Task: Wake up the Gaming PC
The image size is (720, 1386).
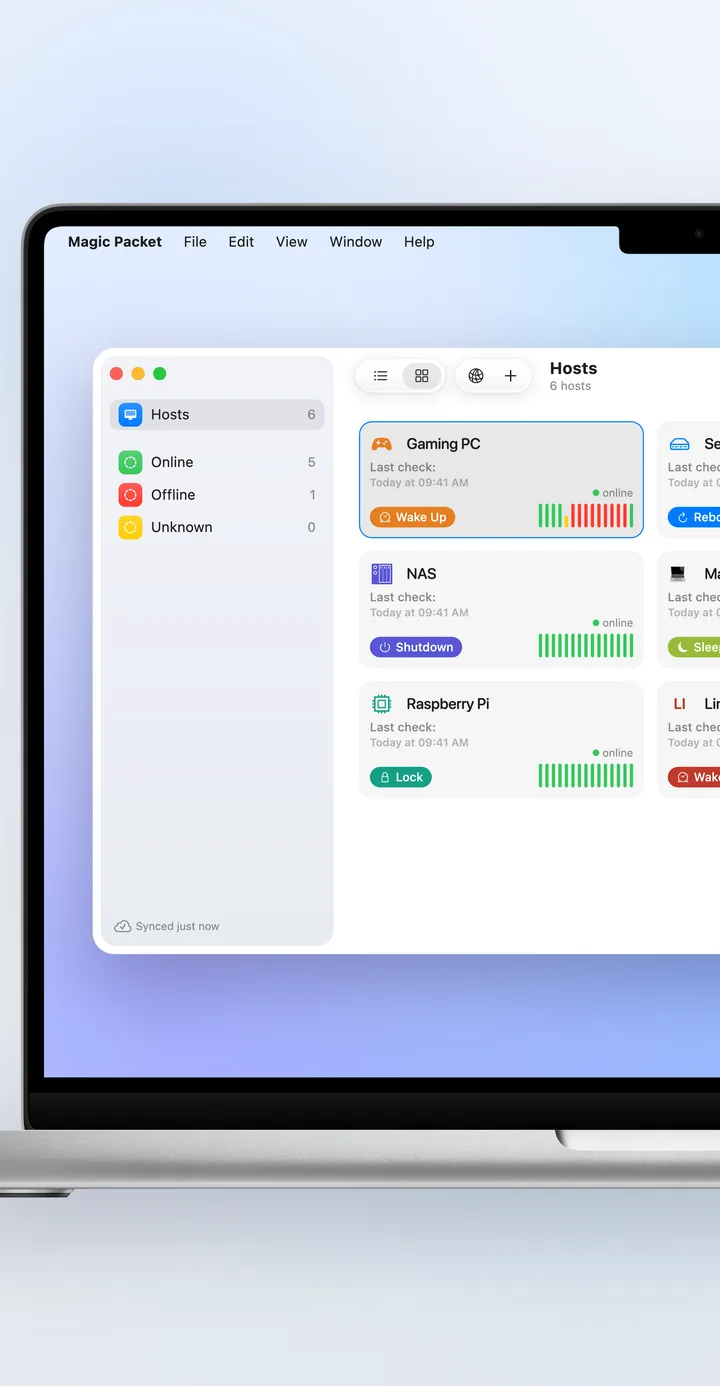Action: click(x=412, y=517)
